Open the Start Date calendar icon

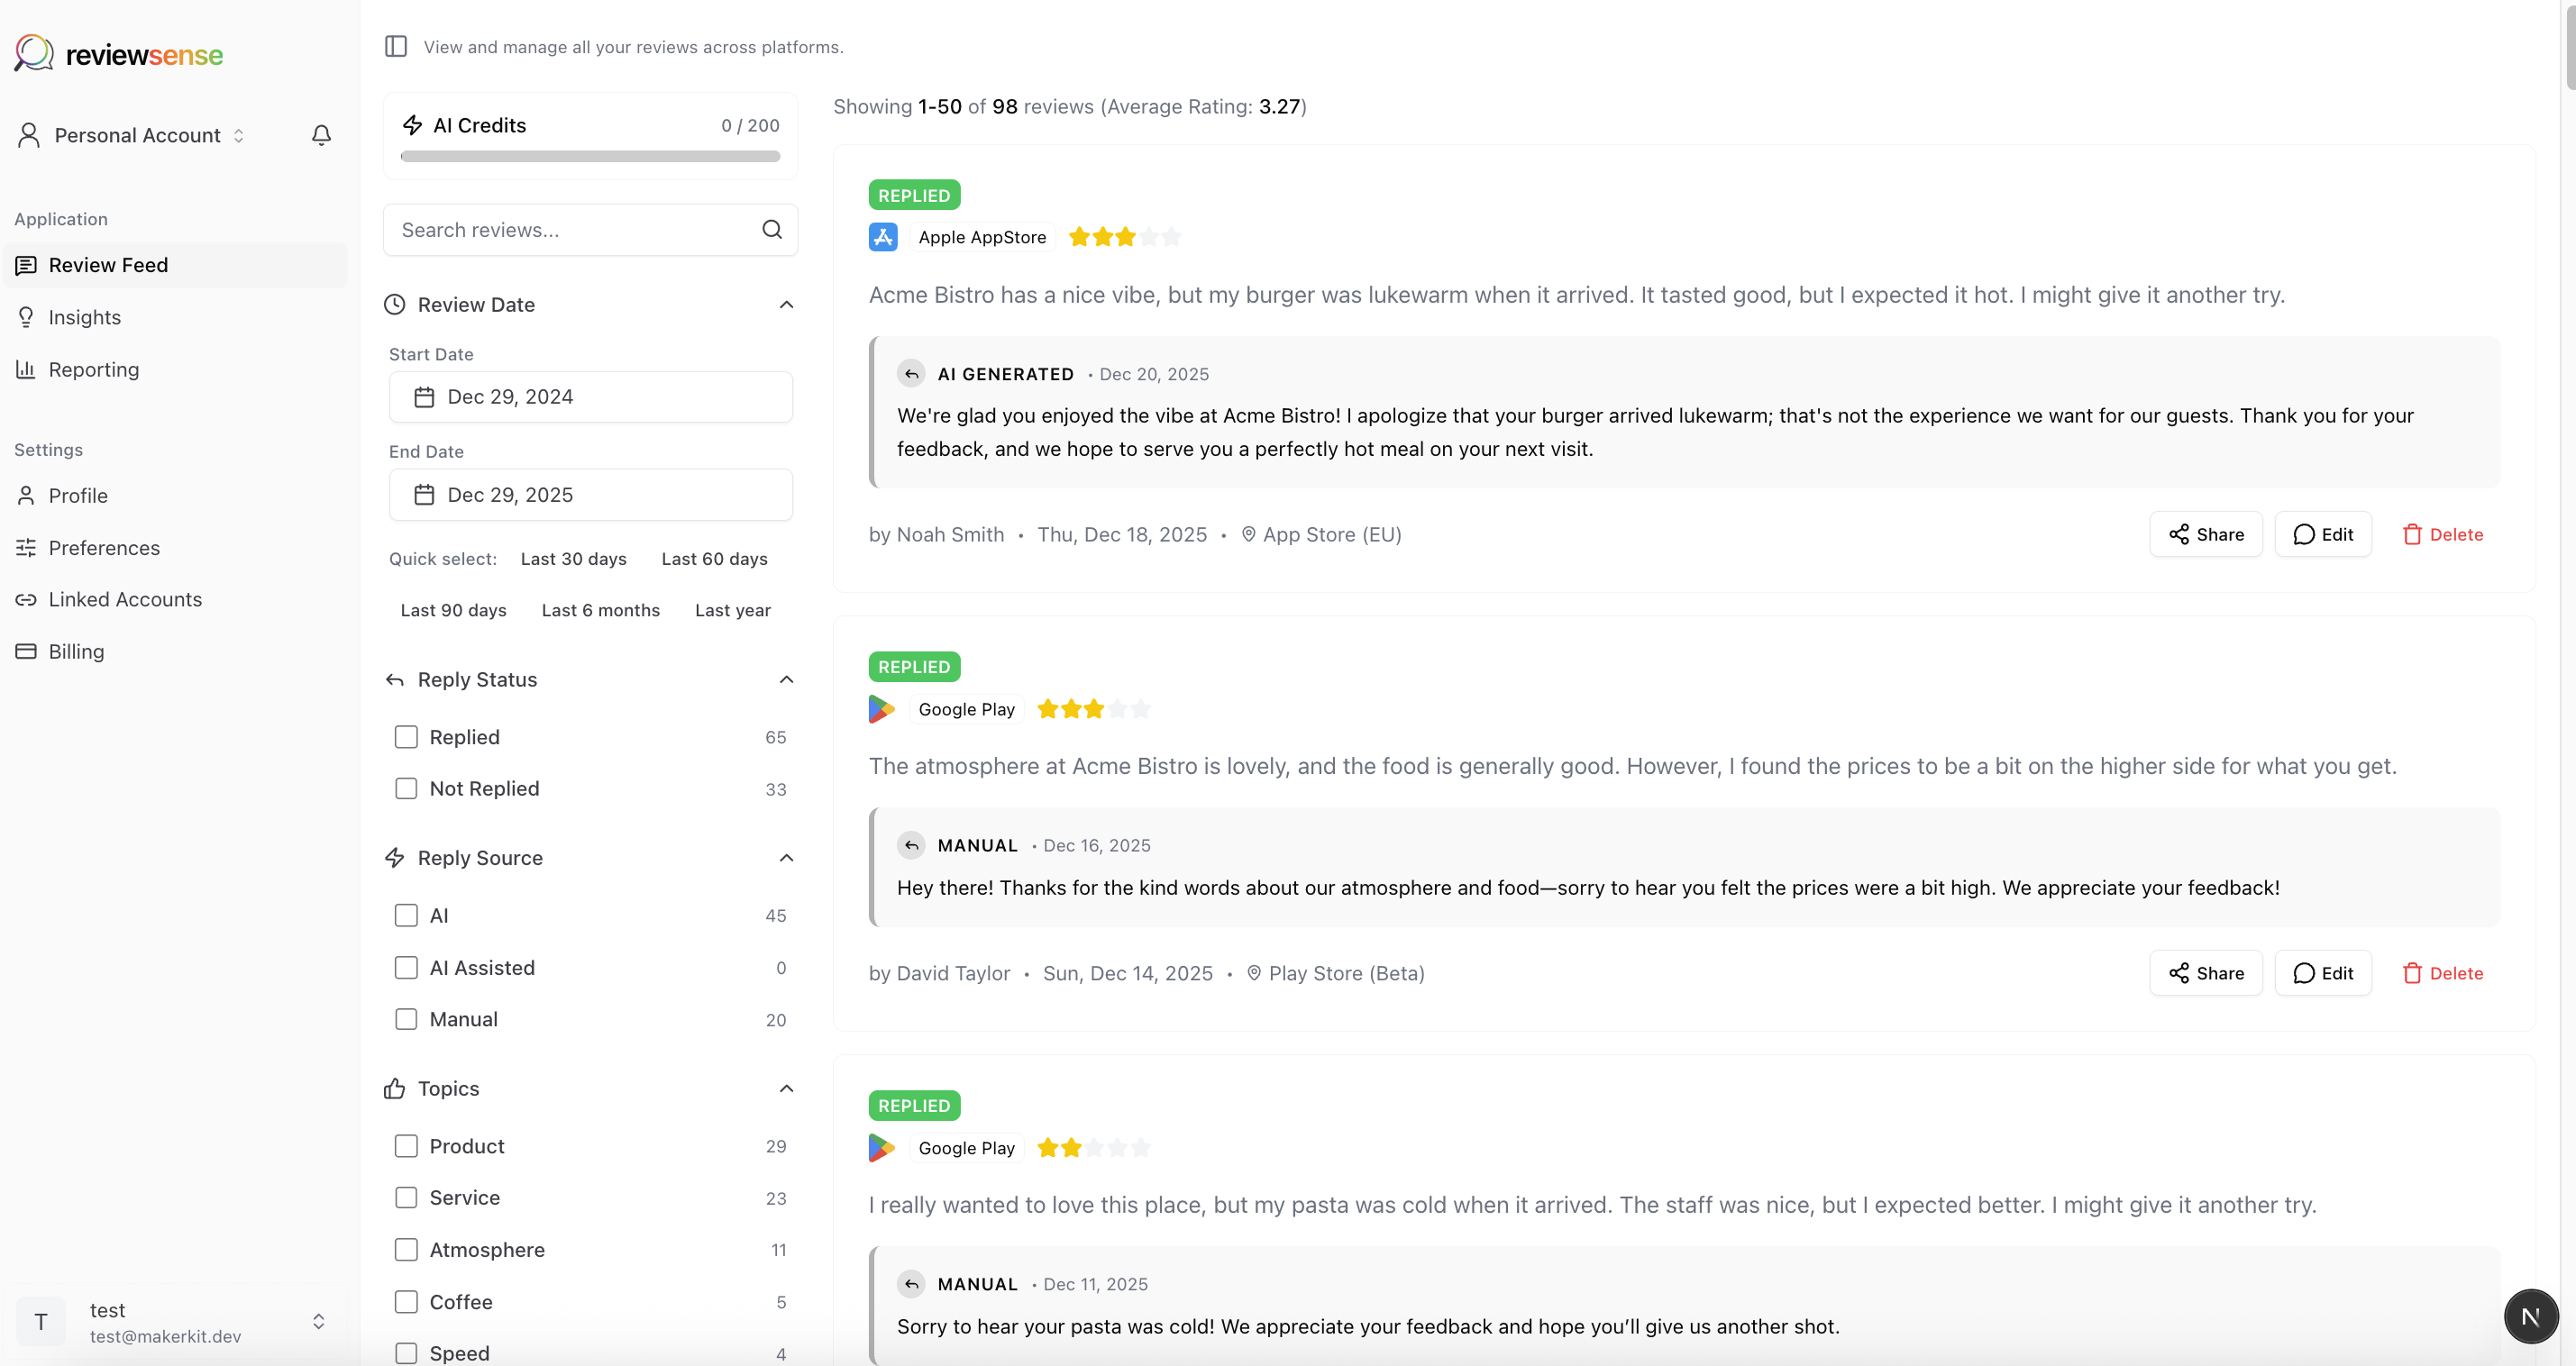(x=424, y=396)
